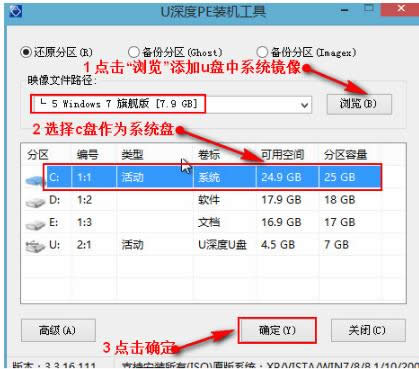Click the app logo in title bar
This screenshot has width=419, height=369.
point(16,12)
